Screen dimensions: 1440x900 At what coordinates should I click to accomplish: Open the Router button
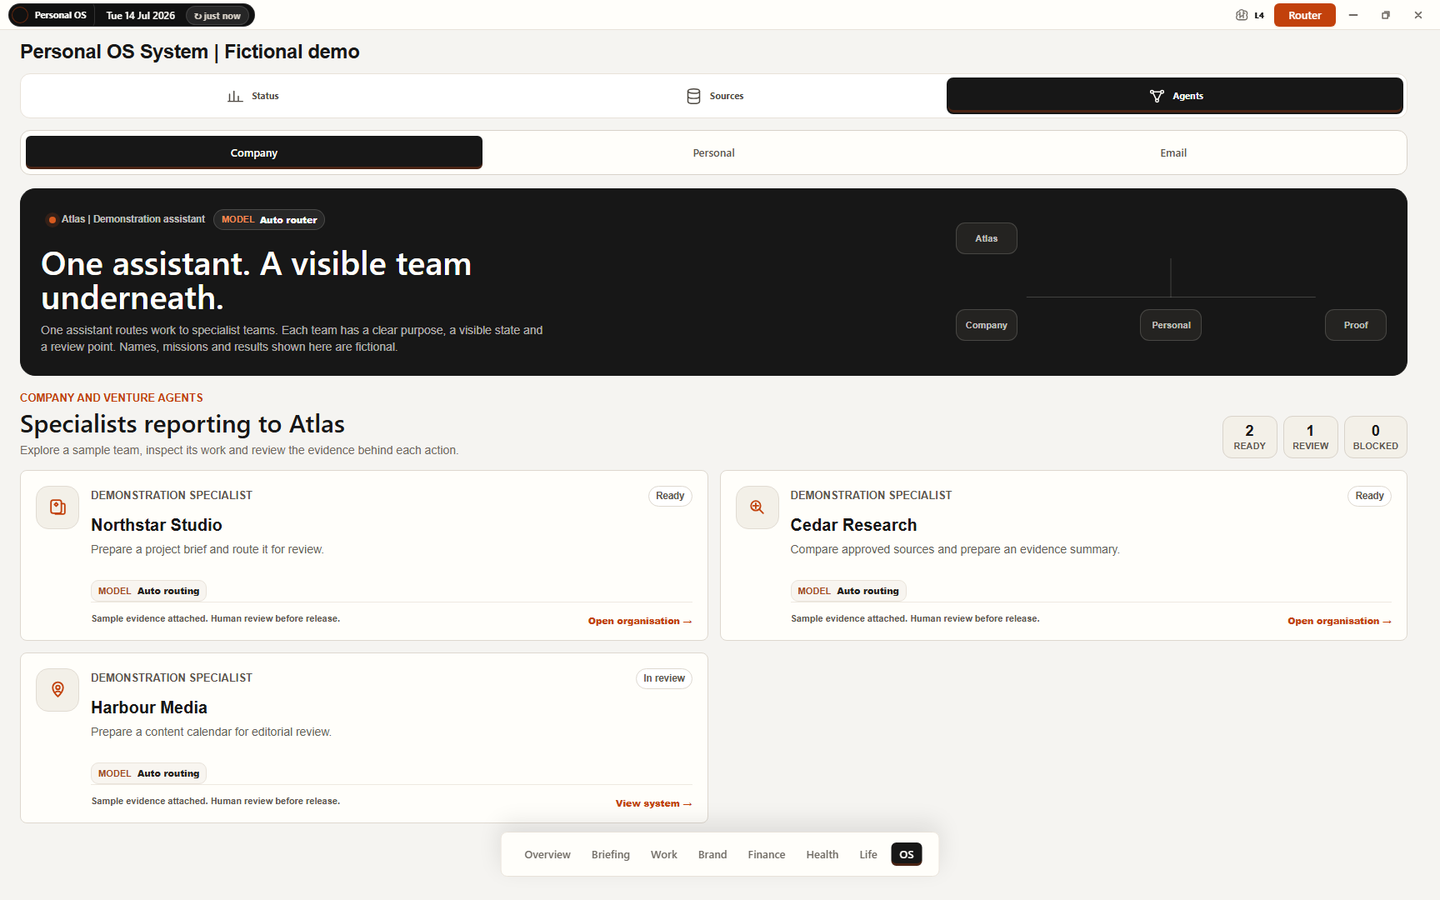click(1304, 15)
